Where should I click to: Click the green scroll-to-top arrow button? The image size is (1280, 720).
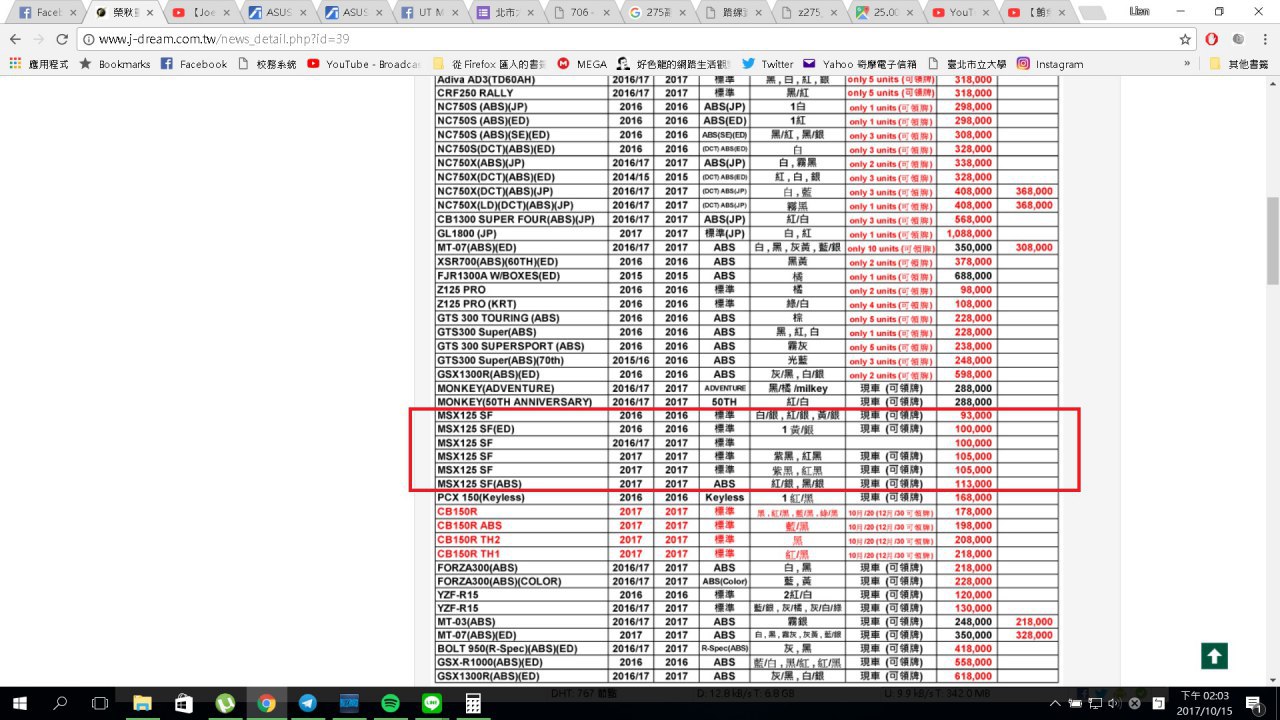[1214, 656]
